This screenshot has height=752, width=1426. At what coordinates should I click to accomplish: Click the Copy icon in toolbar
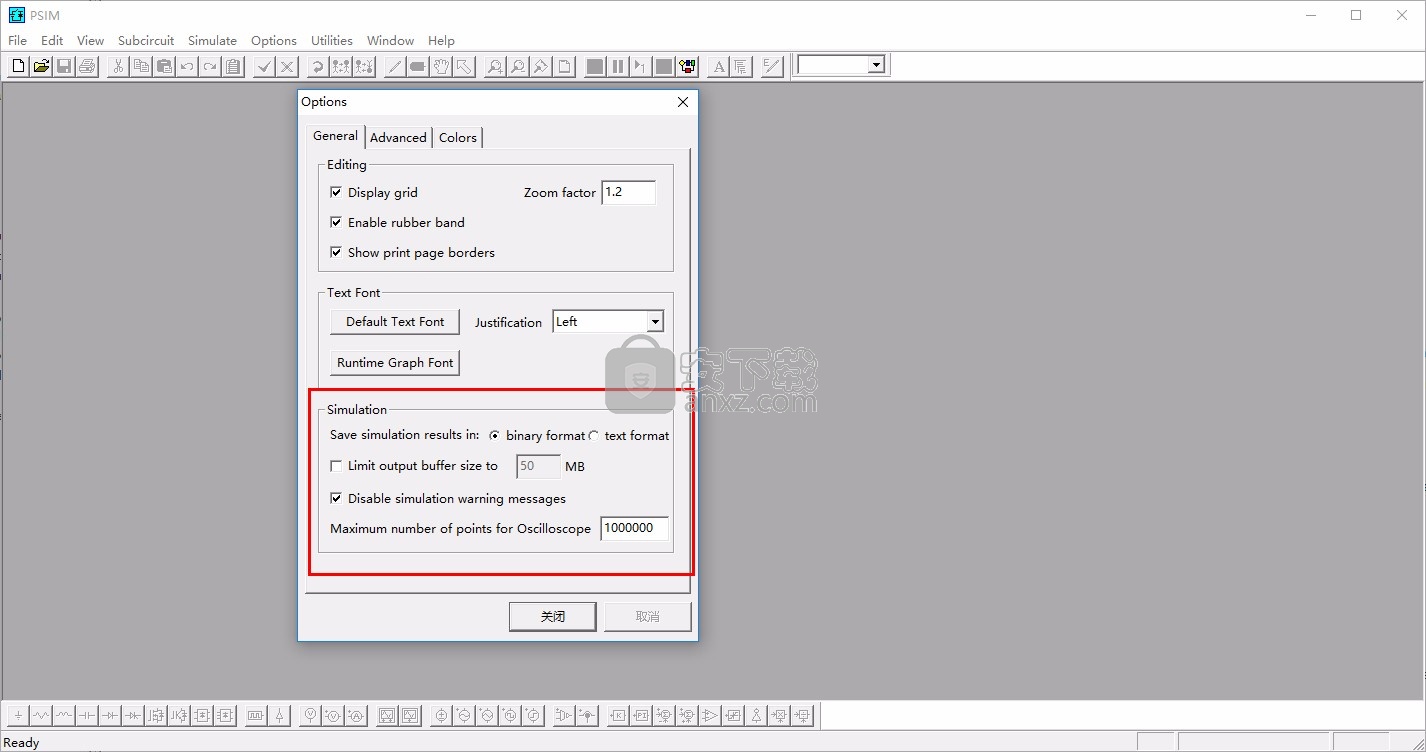click(x=141, y=66)
